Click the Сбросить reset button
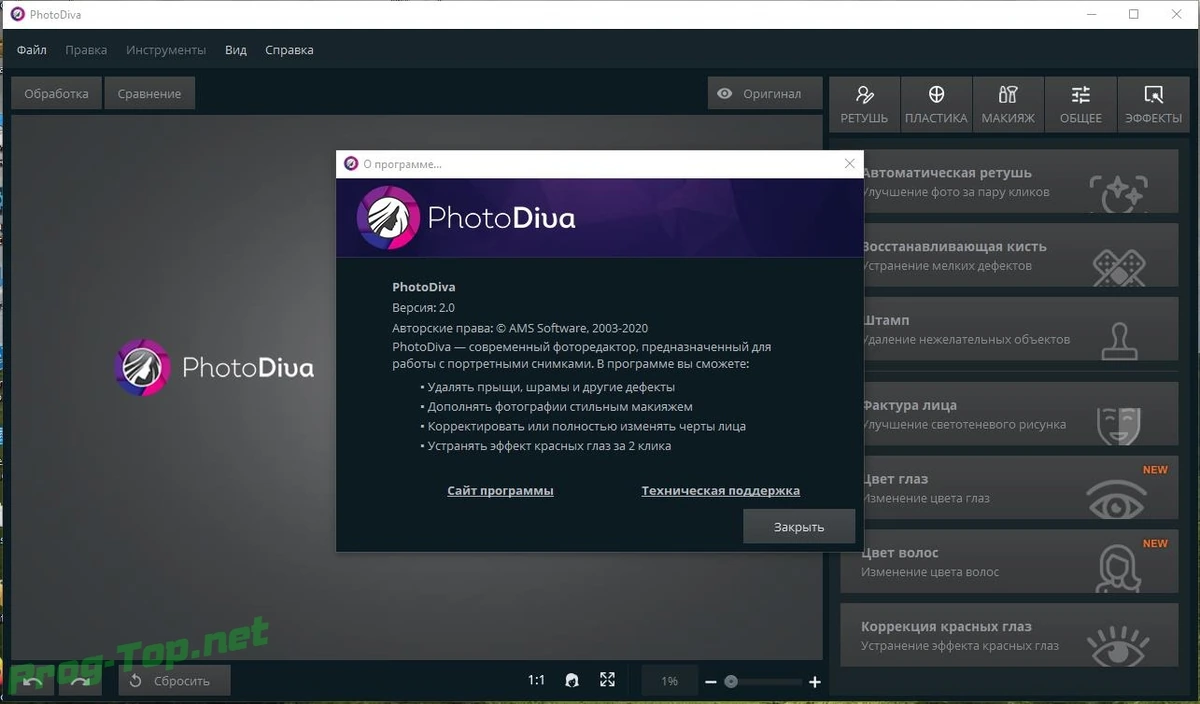The height and width of the screenshot is (704, 1200). 175,681
